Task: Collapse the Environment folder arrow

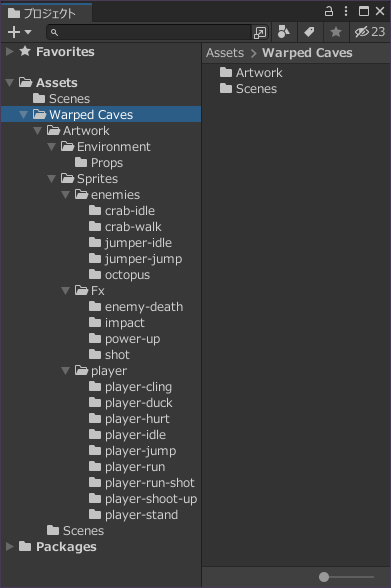Action: coord(52,147)
